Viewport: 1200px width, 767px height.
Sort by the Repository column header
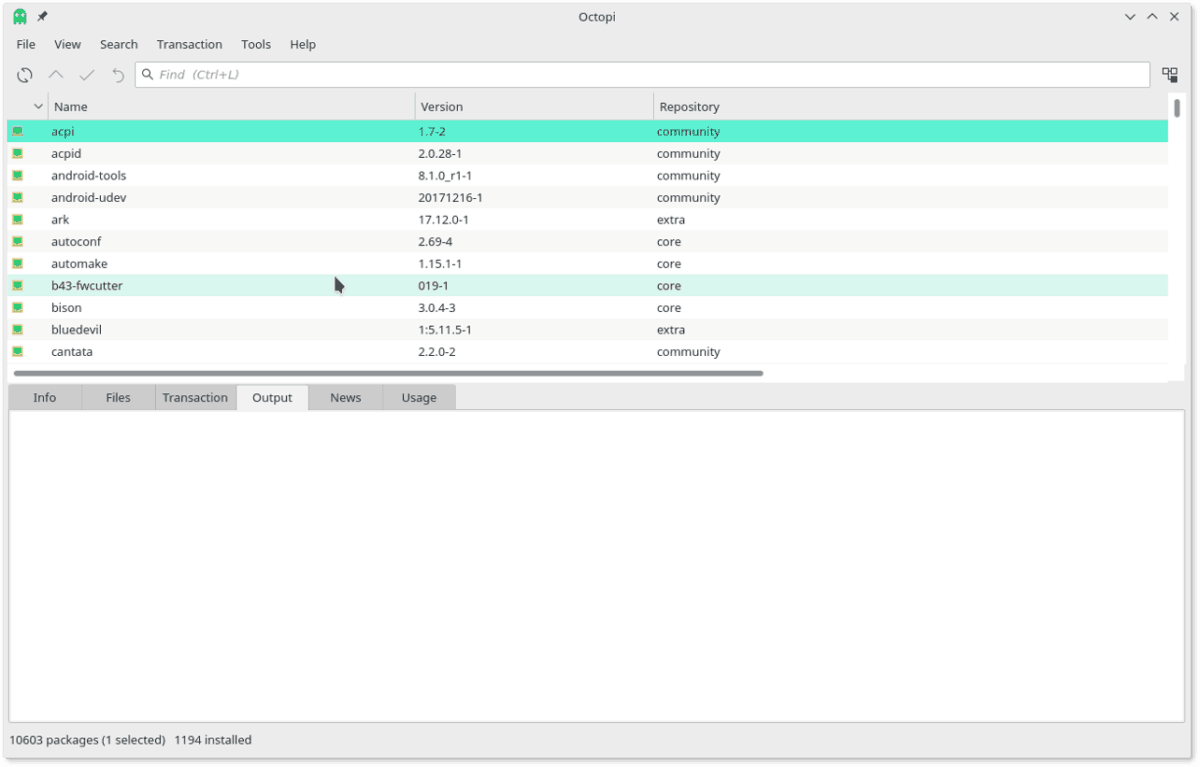point(910,107)
